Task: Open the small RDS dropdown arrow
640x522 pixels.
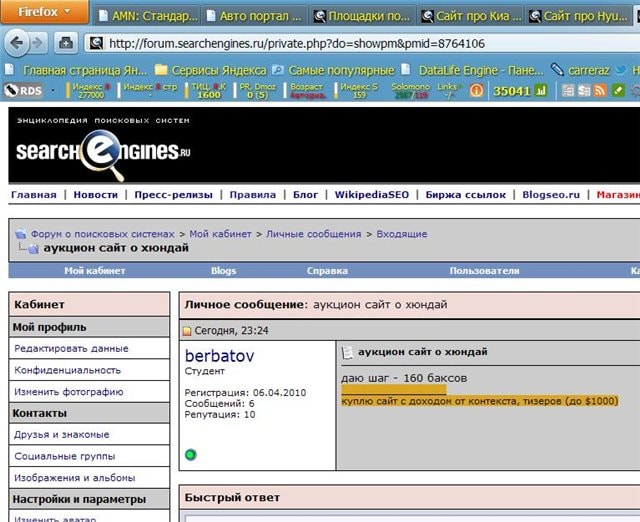Action: click(53, 90)
